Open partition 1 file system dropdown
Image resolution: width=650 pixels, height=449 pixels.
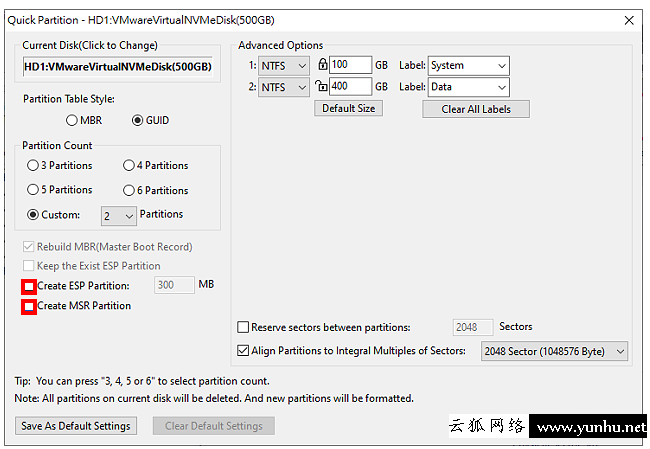click(x=284, y=66)
